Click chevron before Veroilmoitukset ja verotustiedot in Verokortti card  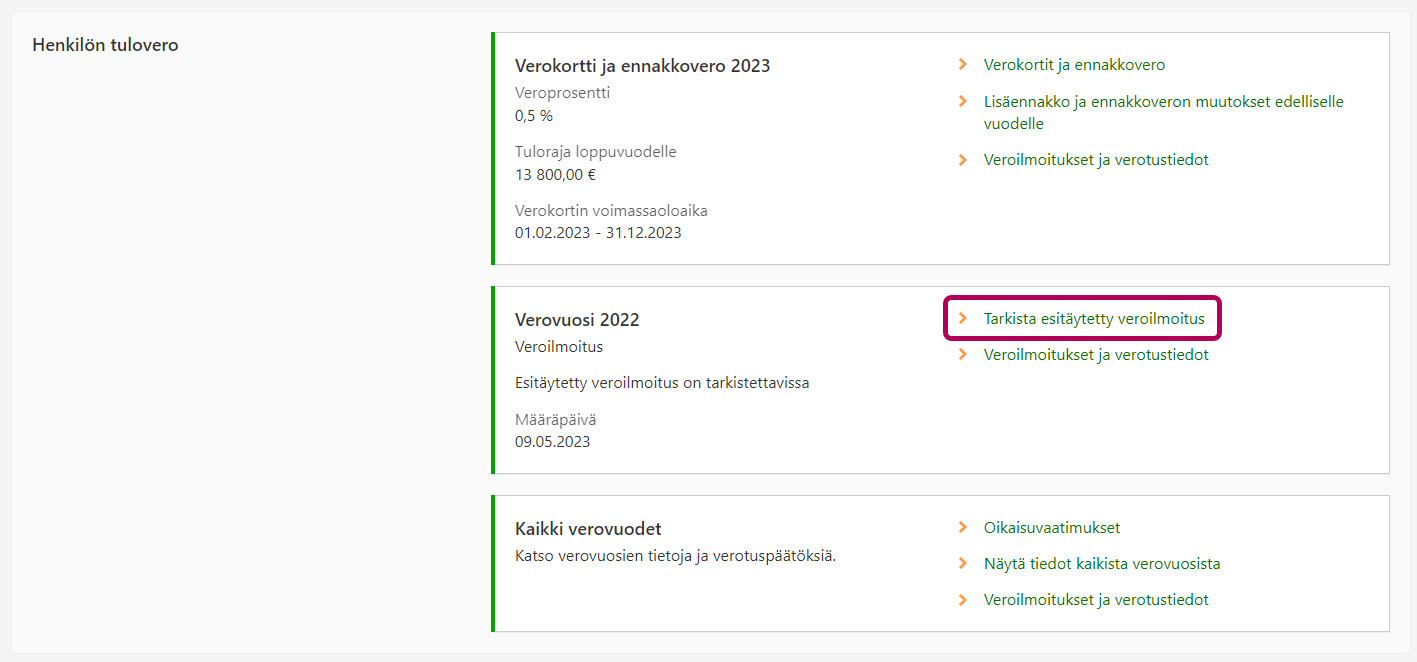click(962, 160)
